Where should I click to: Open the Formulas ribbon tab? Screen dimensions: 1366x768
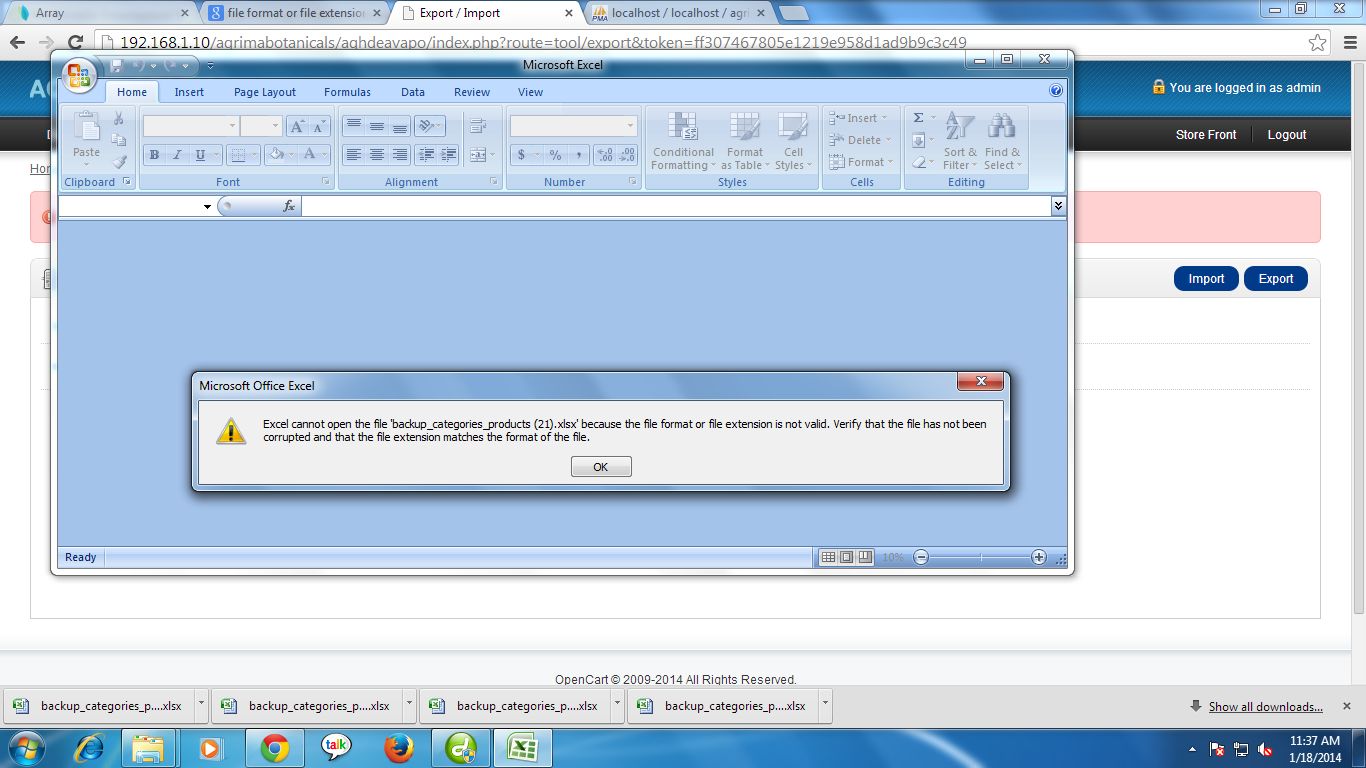(347, 92)
